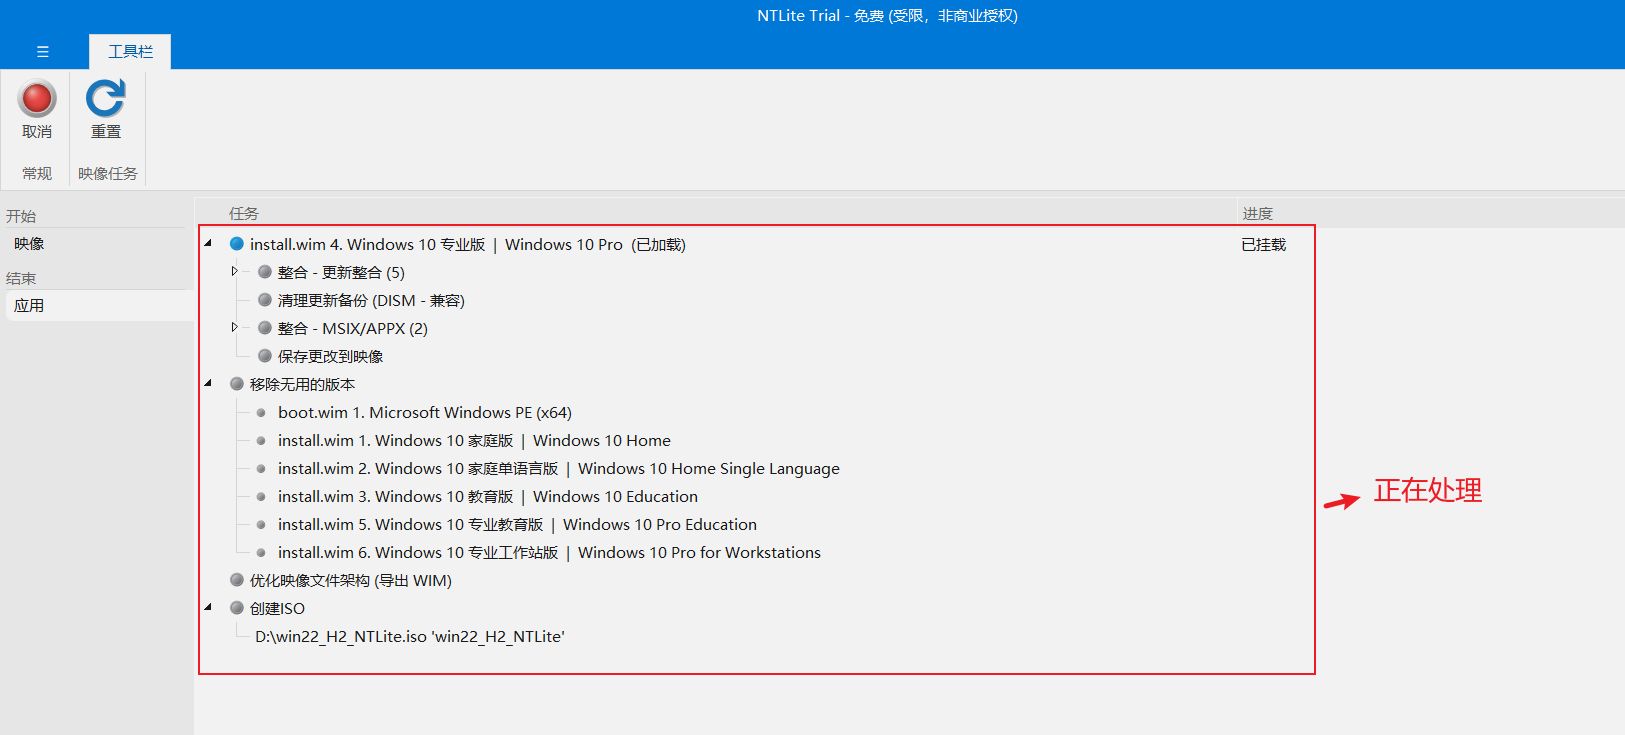
Task: Select boot.wim Microsoft Windows PE (x64) entry
Action: tap(424, 412)
